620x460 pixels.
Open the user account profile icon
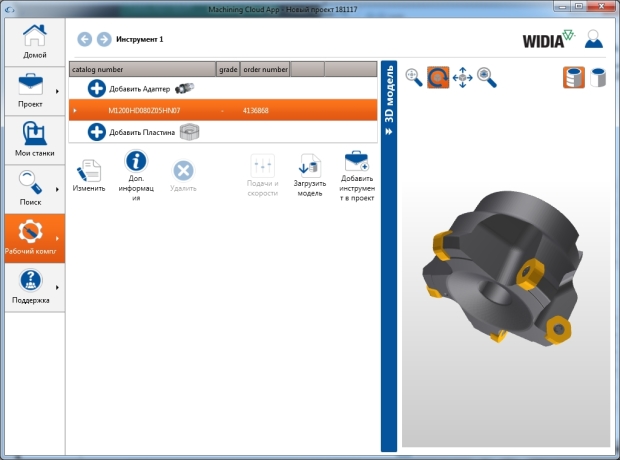[594, 39]
